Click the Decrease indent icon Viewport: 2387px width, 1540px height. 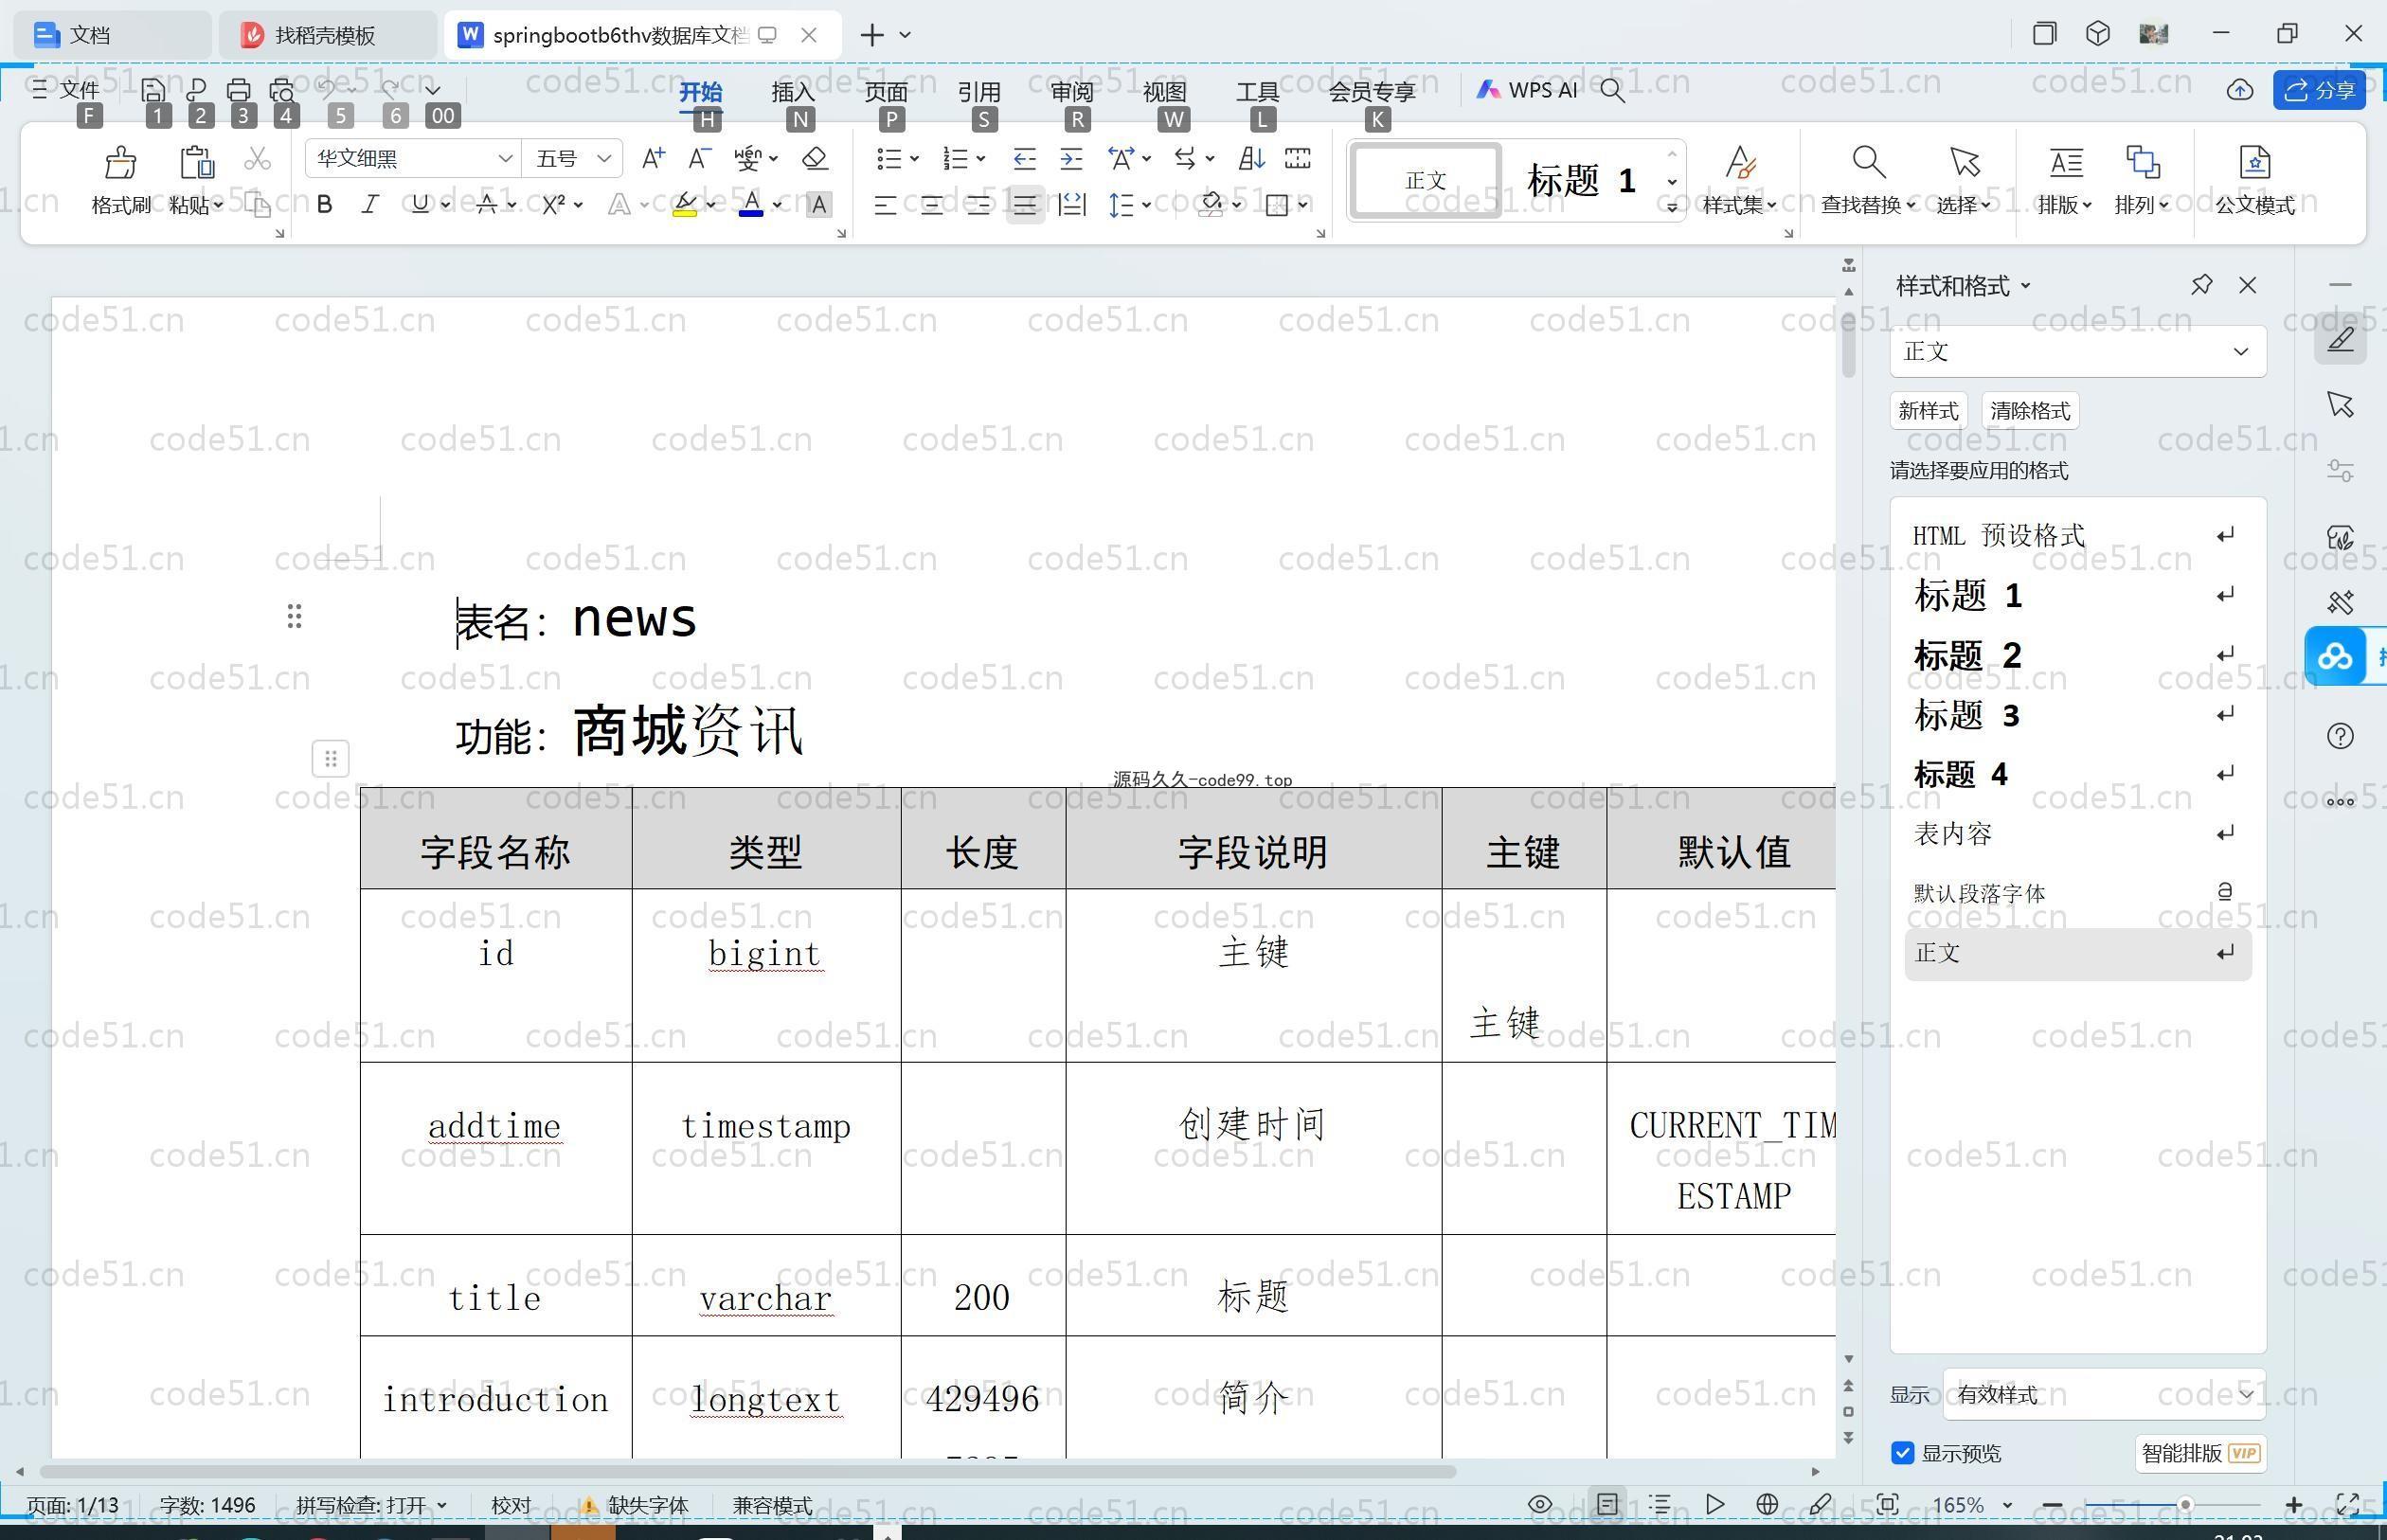1024,158
